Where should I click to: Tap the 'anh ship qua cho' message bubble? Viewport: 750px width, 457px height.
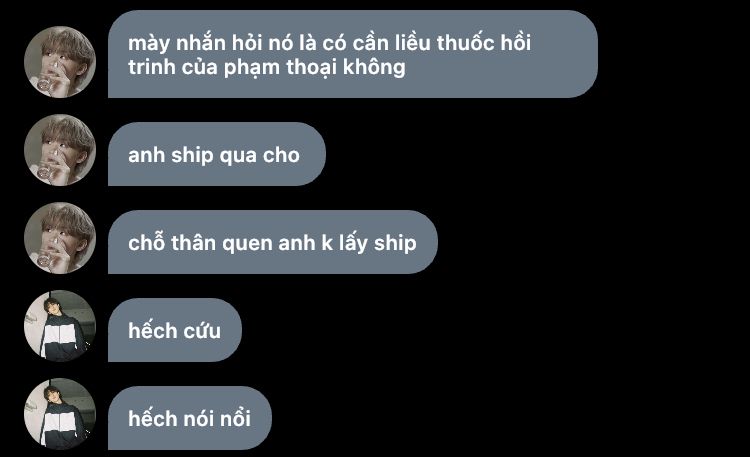tap(217, 154)
